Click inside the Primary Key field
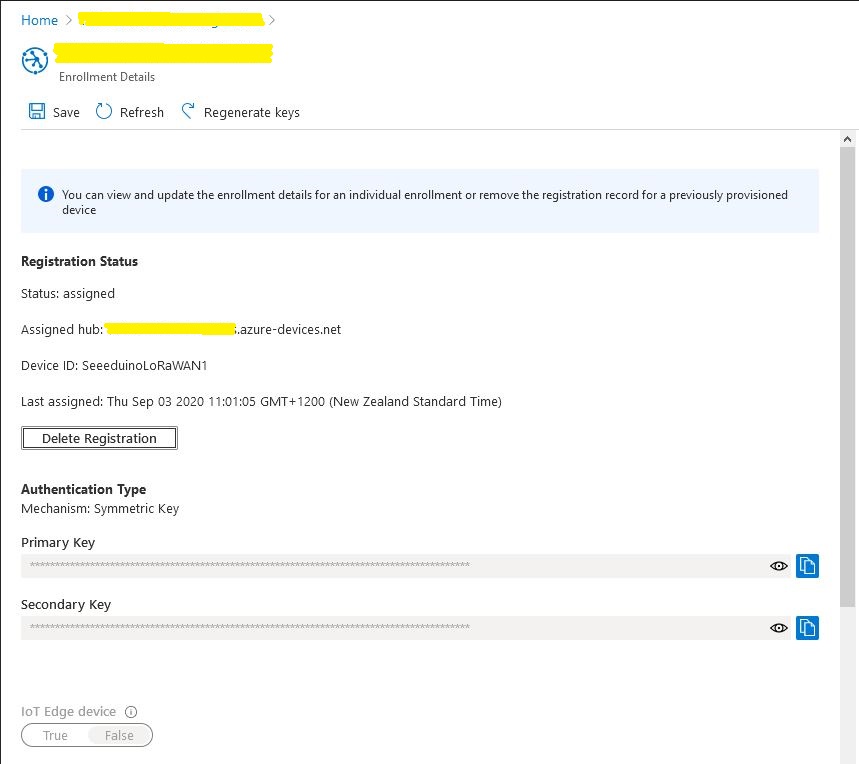 point(390,566)
